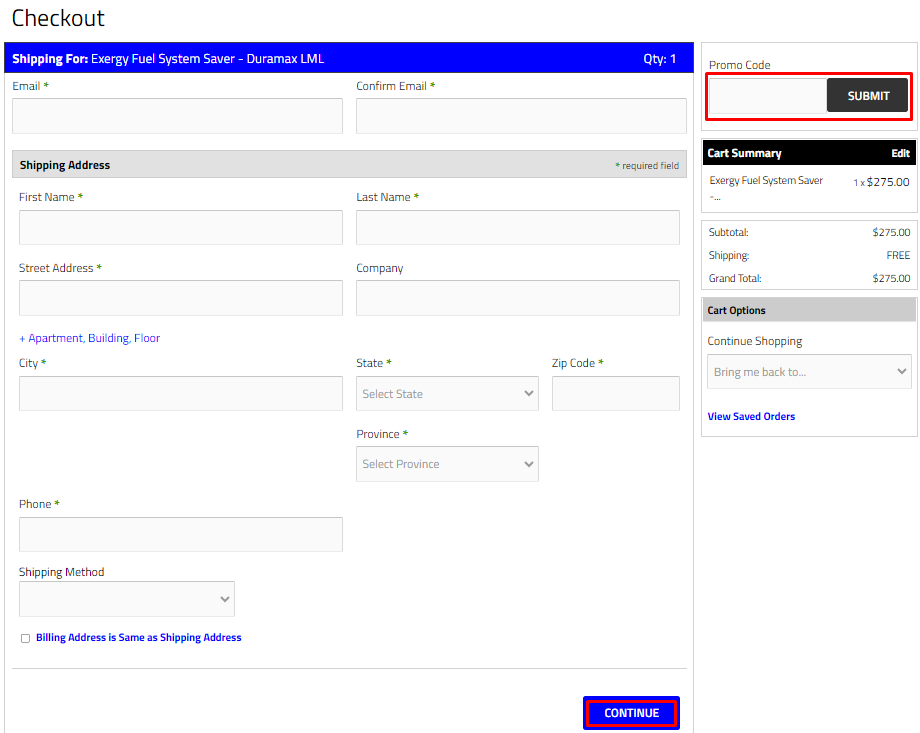Viewport: 920px width, 733px height.
Task: Click the First Name field
Action: [180, 227]
